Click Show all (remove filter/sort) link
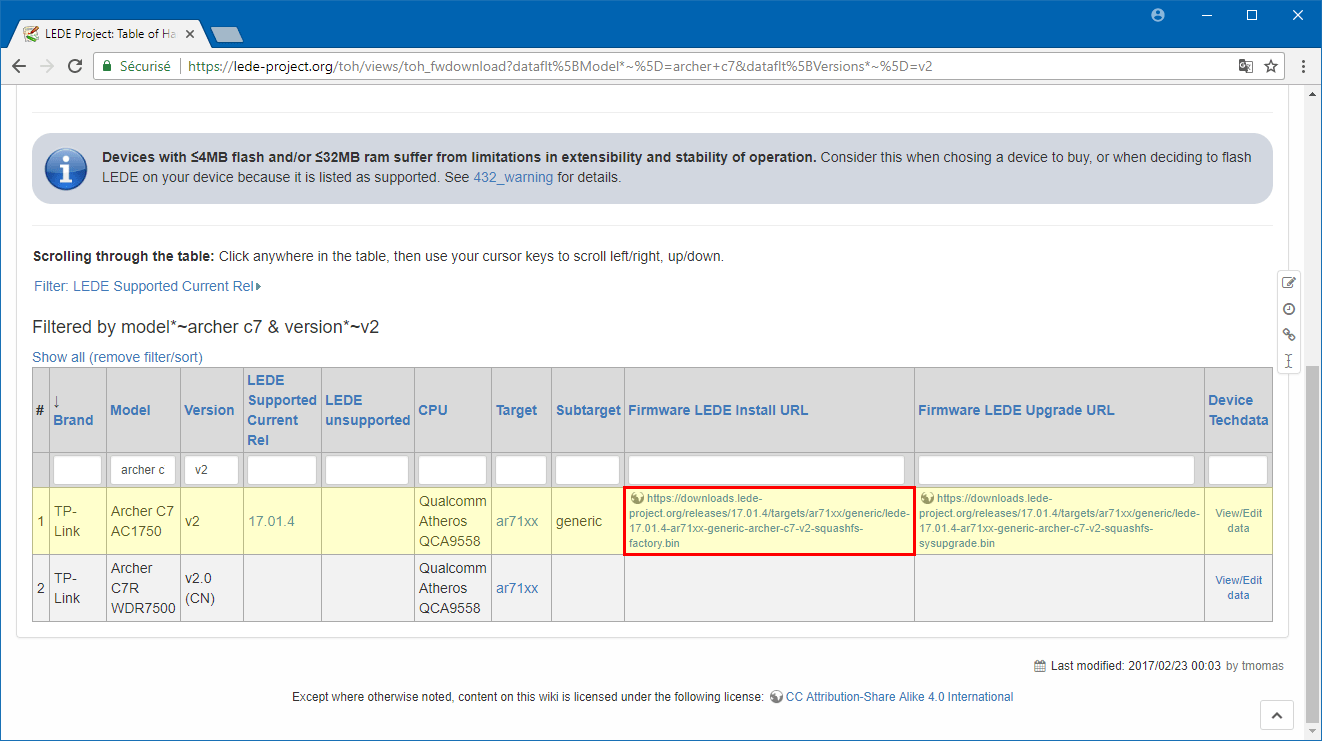1322x741 pixels. [x=117, y=357]
